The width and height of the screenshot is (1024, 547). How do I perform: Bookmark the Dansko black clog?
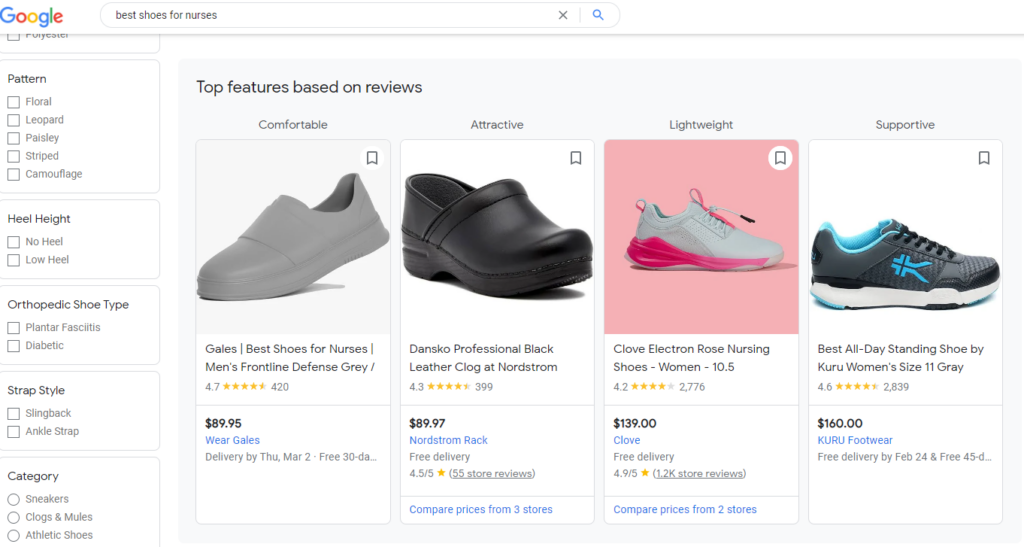[x=576, y=158]
